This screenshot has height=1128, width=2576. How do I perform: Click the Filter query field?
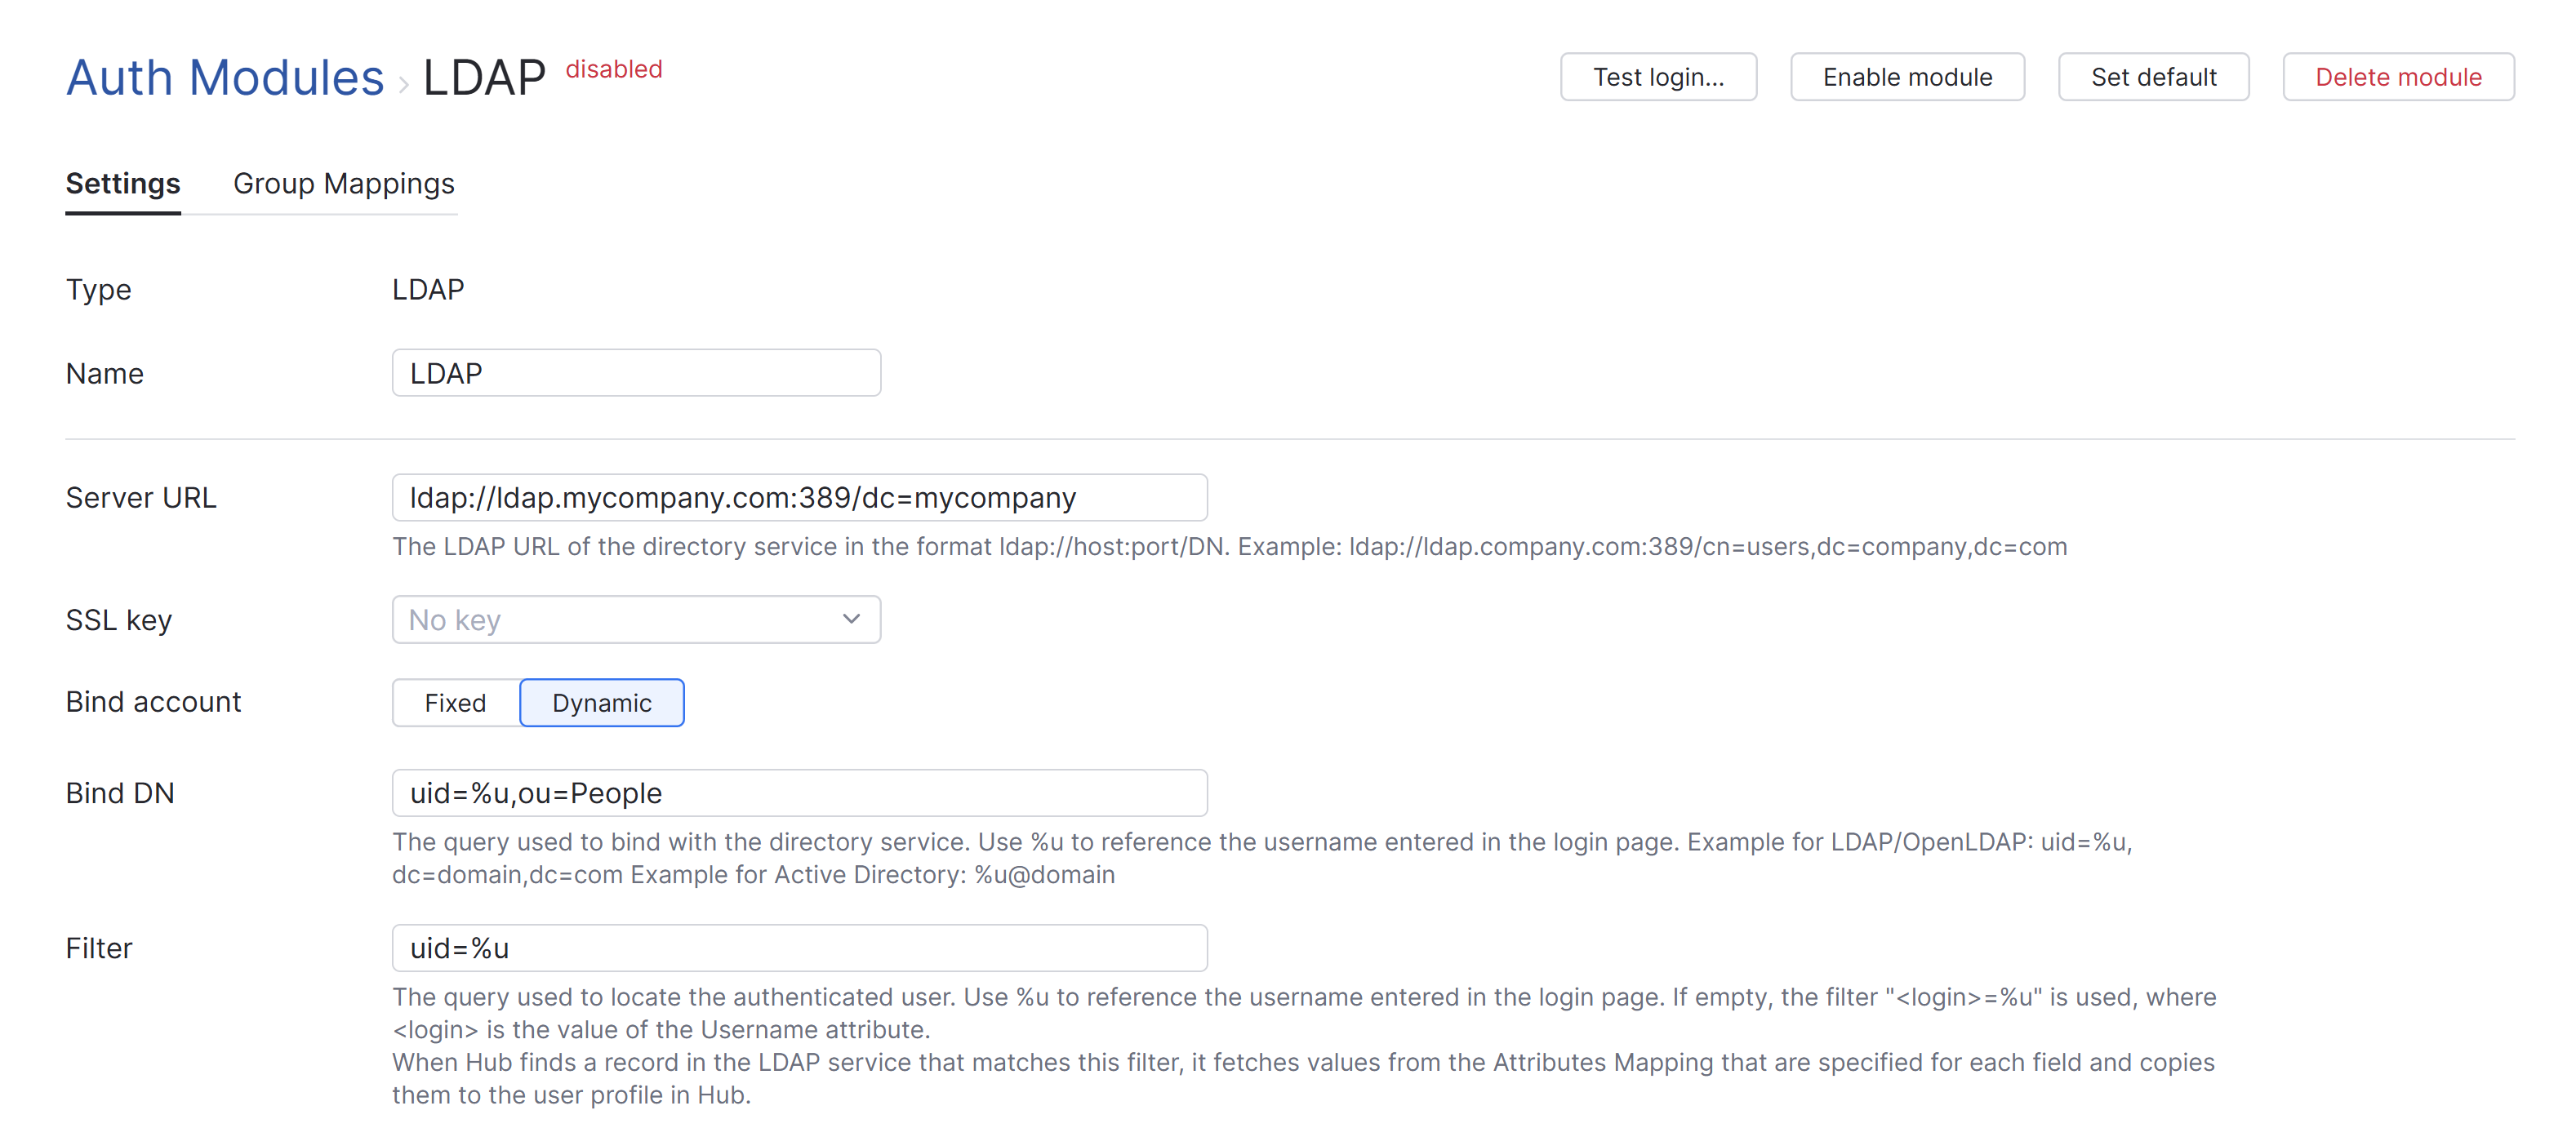pos(800,948)
